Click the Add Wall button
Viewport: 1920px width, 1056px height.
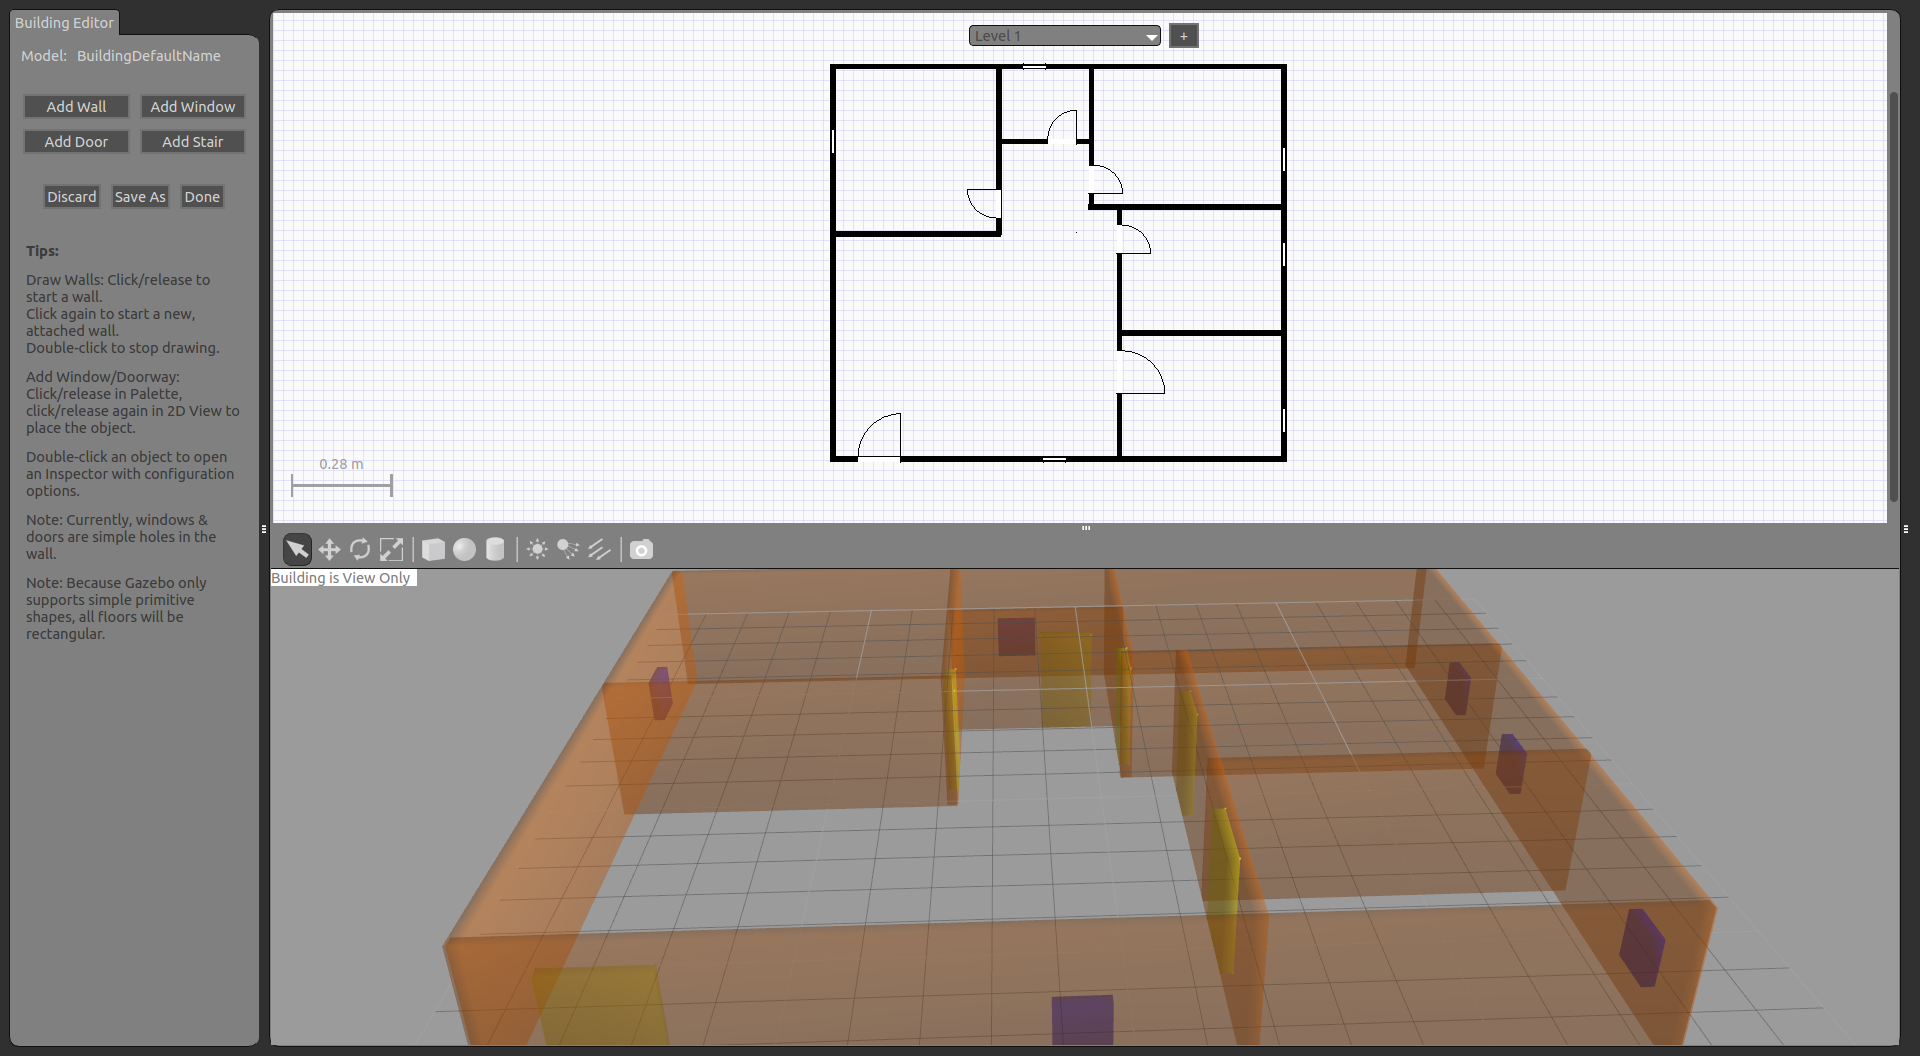76,107
